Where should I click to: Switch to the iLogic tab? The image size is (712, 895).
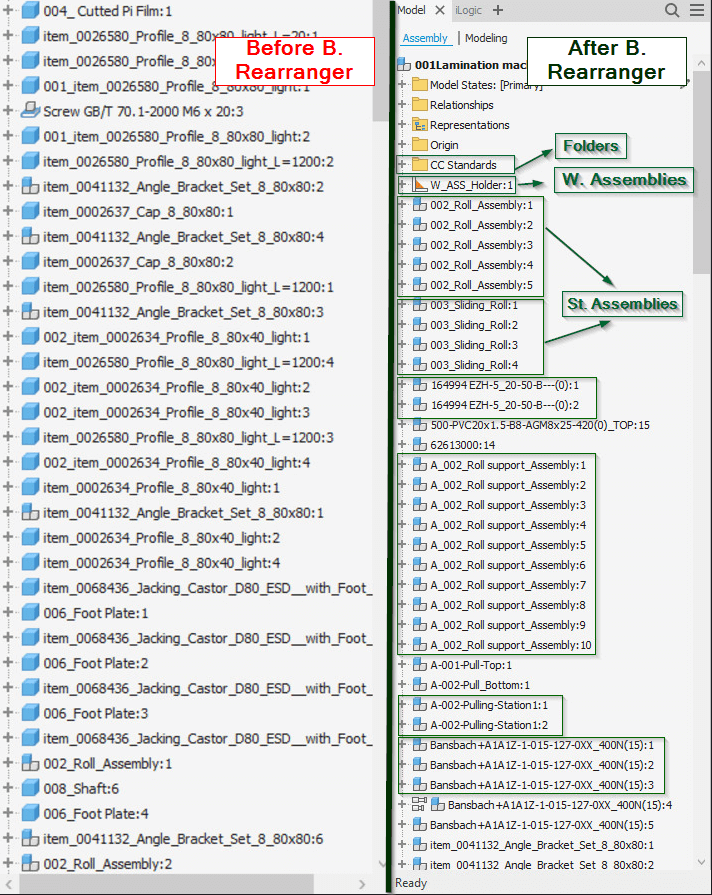(468, 10)
